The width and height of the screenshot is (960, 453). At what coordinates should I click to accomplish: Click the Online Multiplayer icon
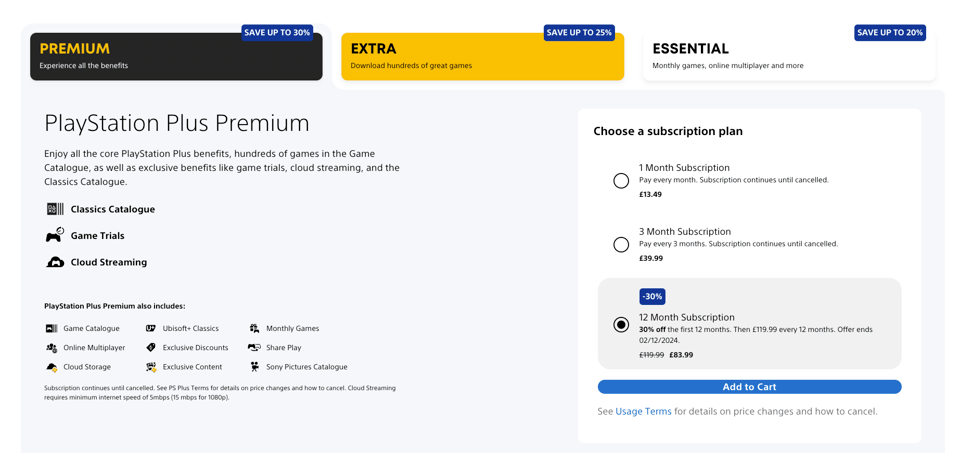51,348
